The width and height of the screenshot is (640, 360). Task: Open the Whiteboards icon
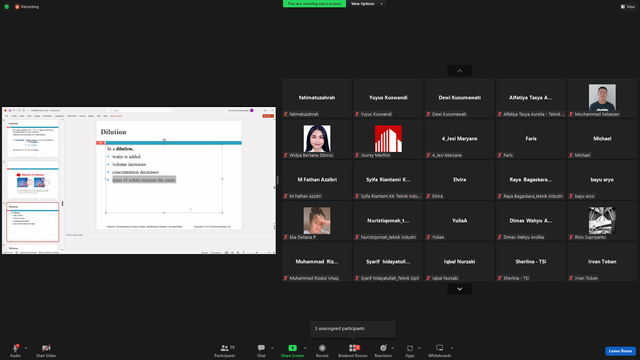(x=440, y=348)
